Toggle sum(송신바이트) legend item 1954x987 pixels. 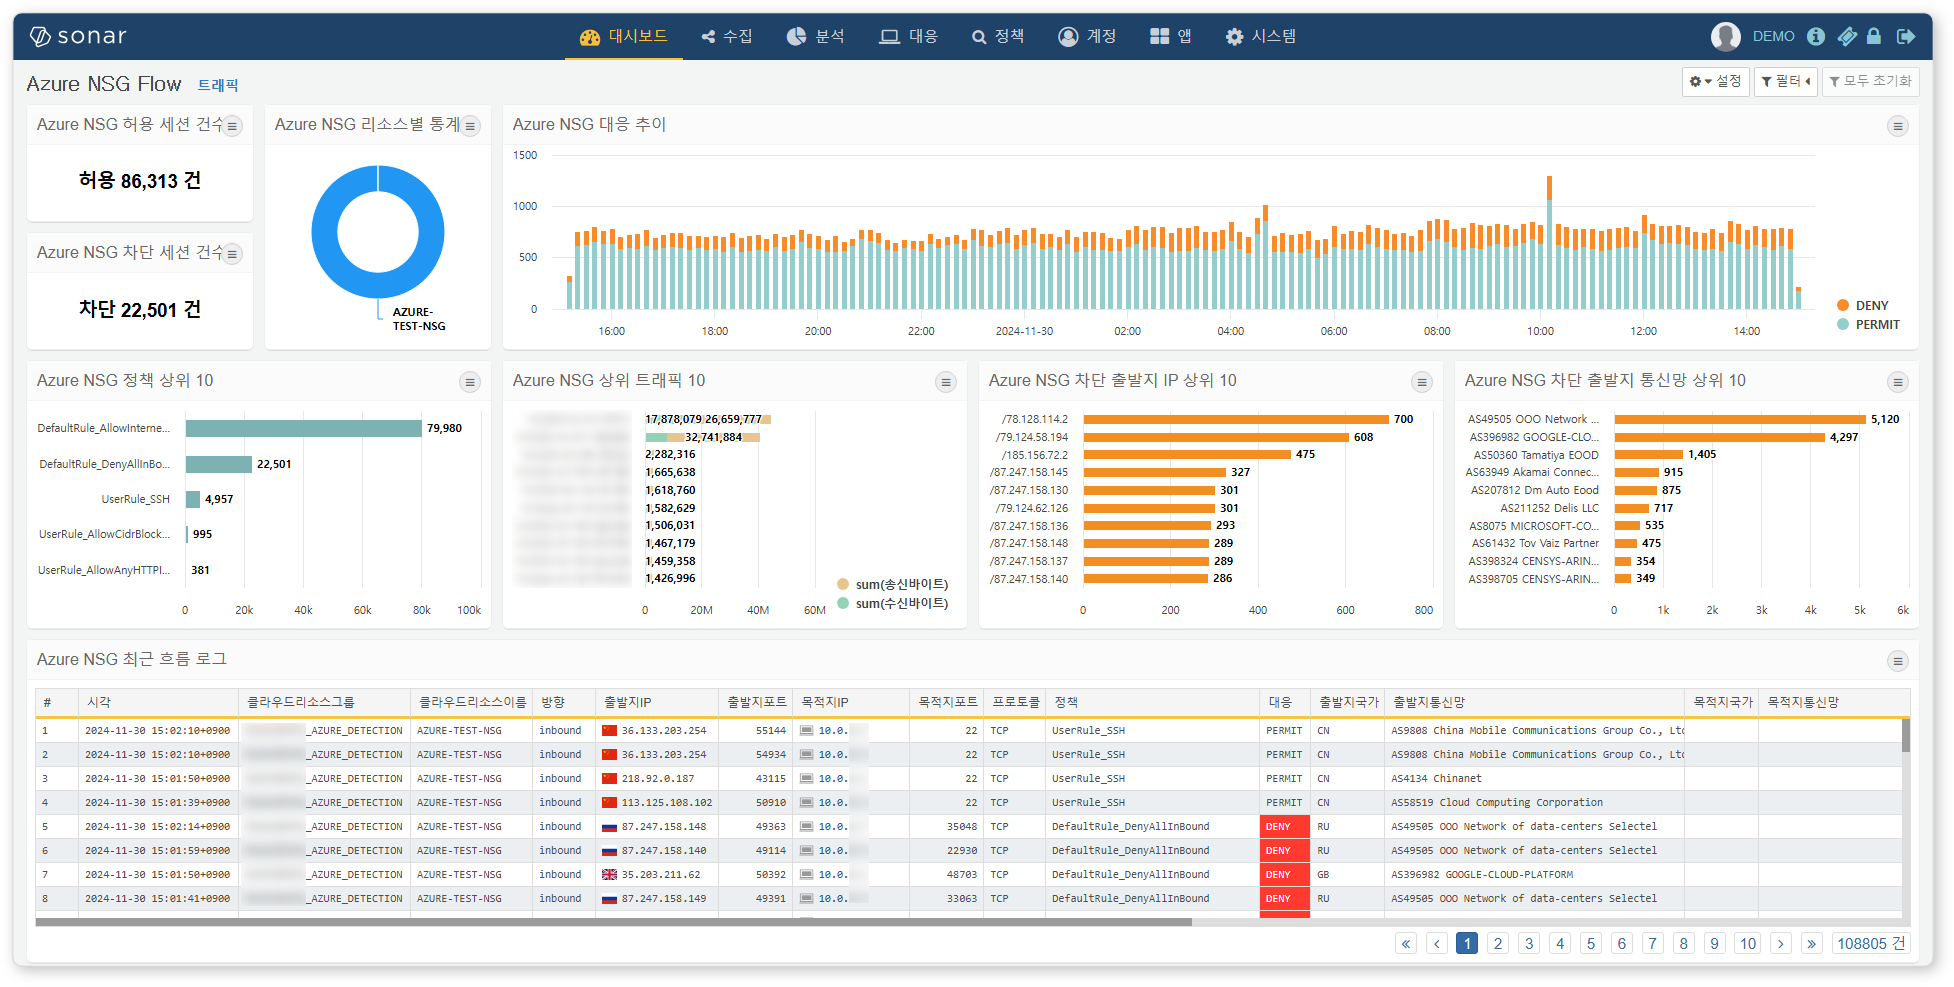892,584
